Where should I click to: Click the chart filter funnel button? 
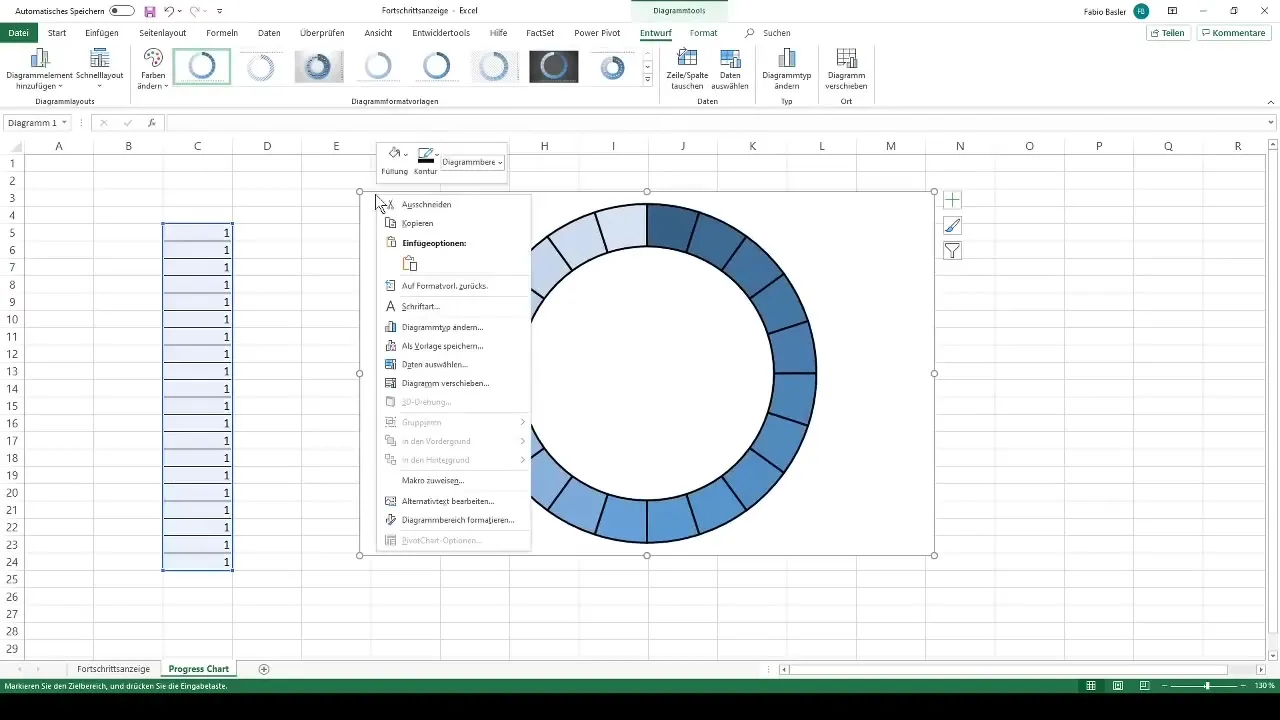[x=952, y=251]
